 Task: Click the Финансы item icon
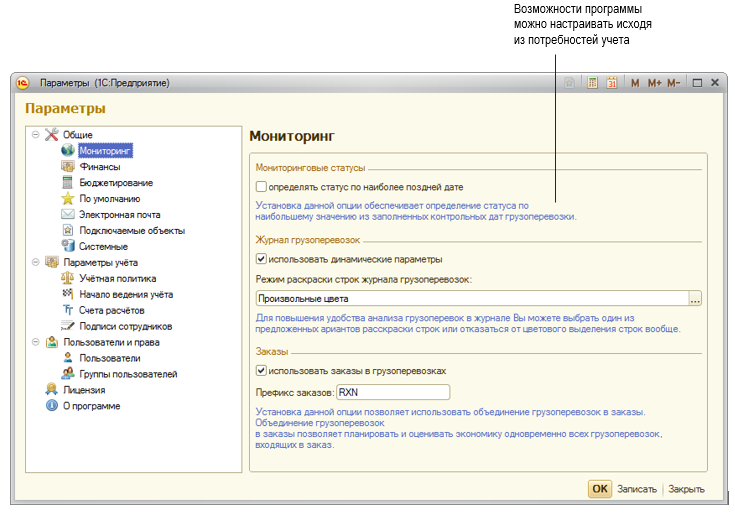[68, 166]
